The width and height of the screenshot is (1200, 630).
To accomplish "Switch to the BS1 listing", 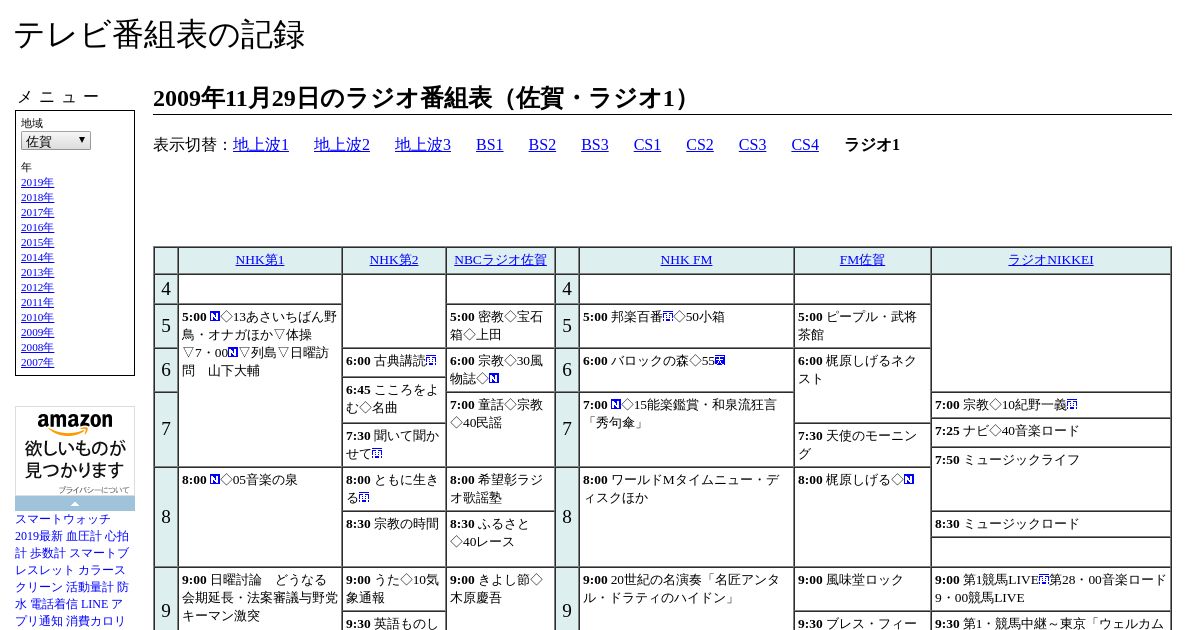I will 490,145.
